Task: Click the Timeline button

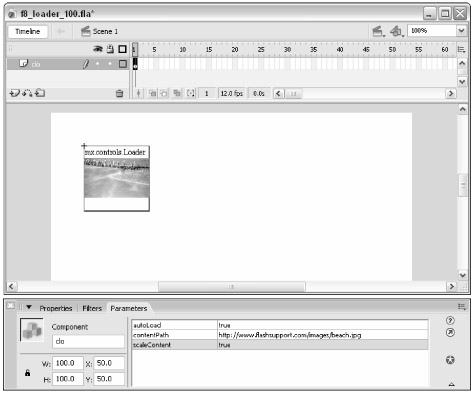Action: 28,31
